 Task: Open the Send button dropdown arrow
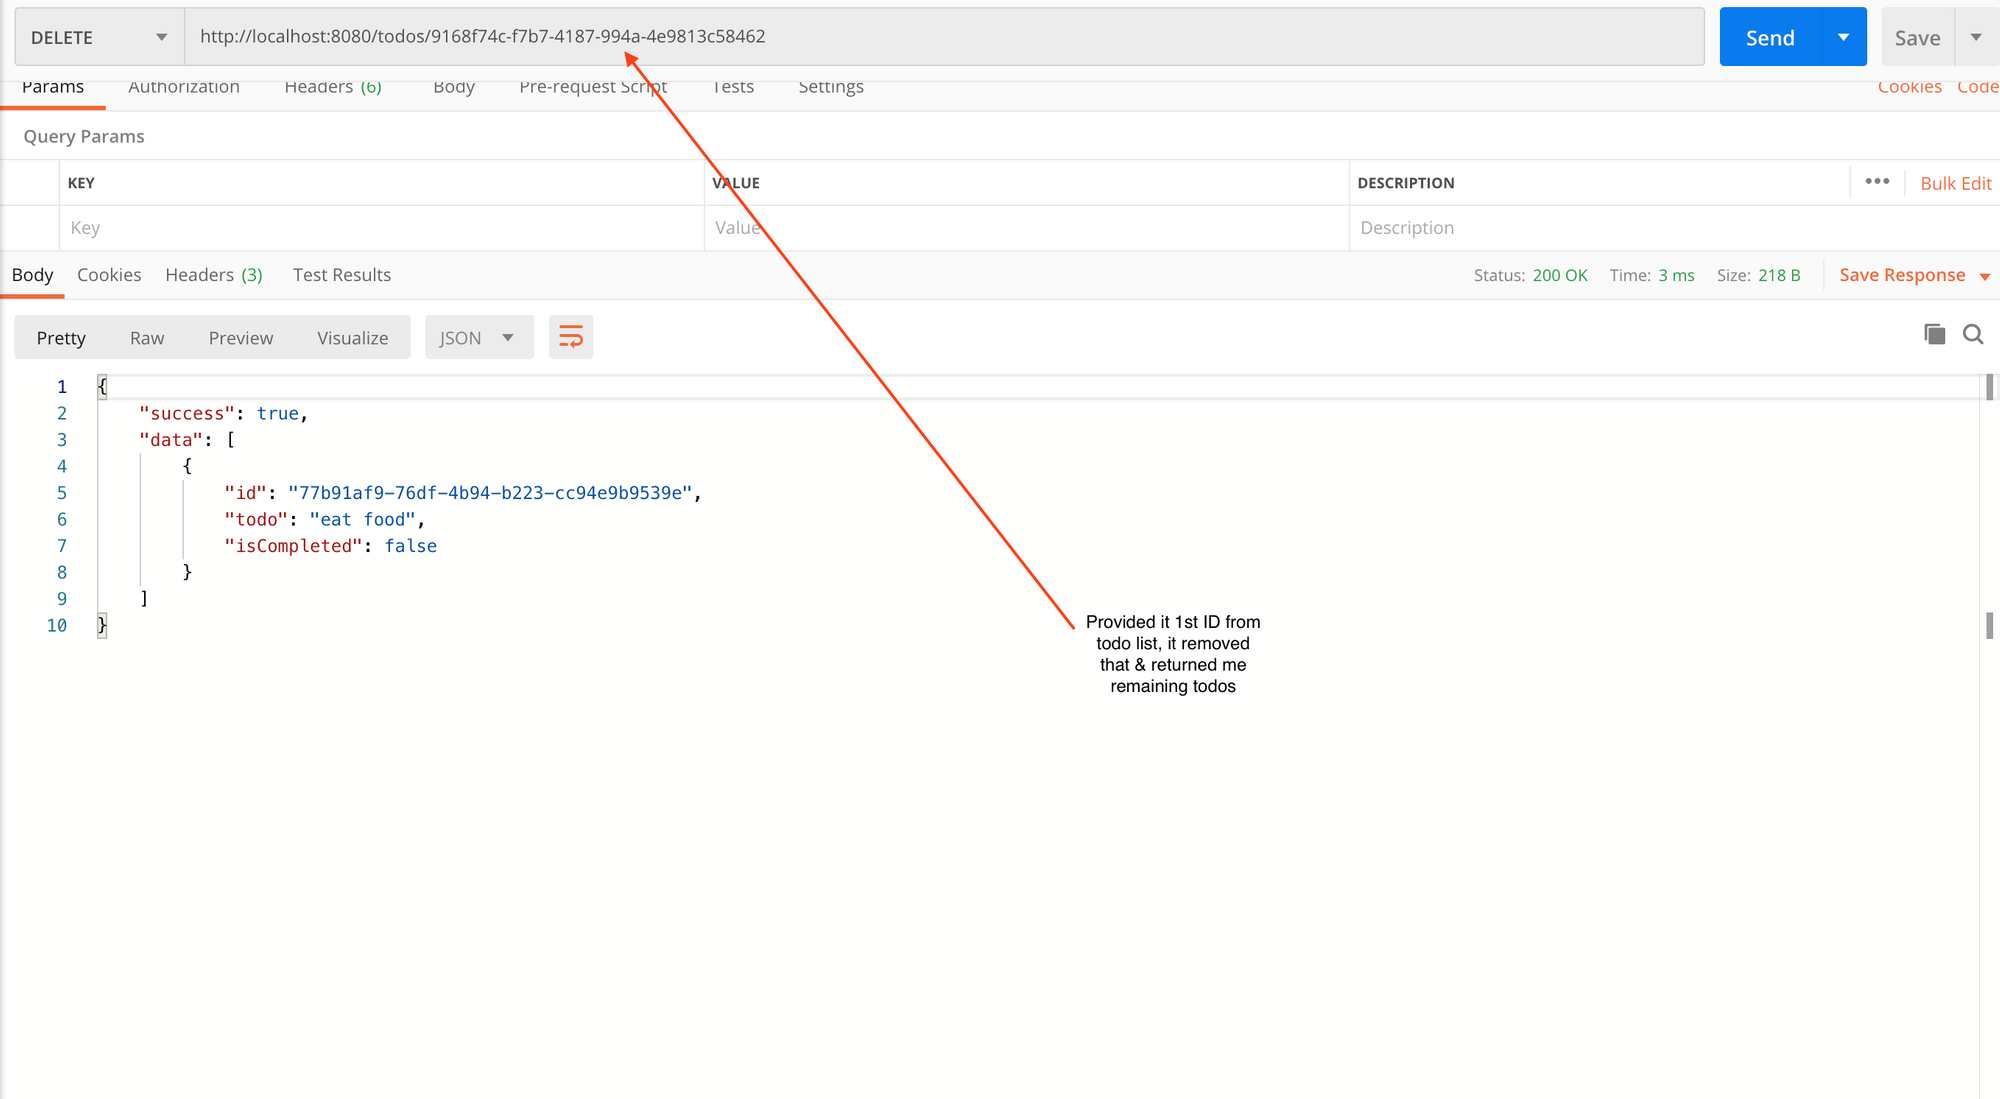[x=1843, y=37]
